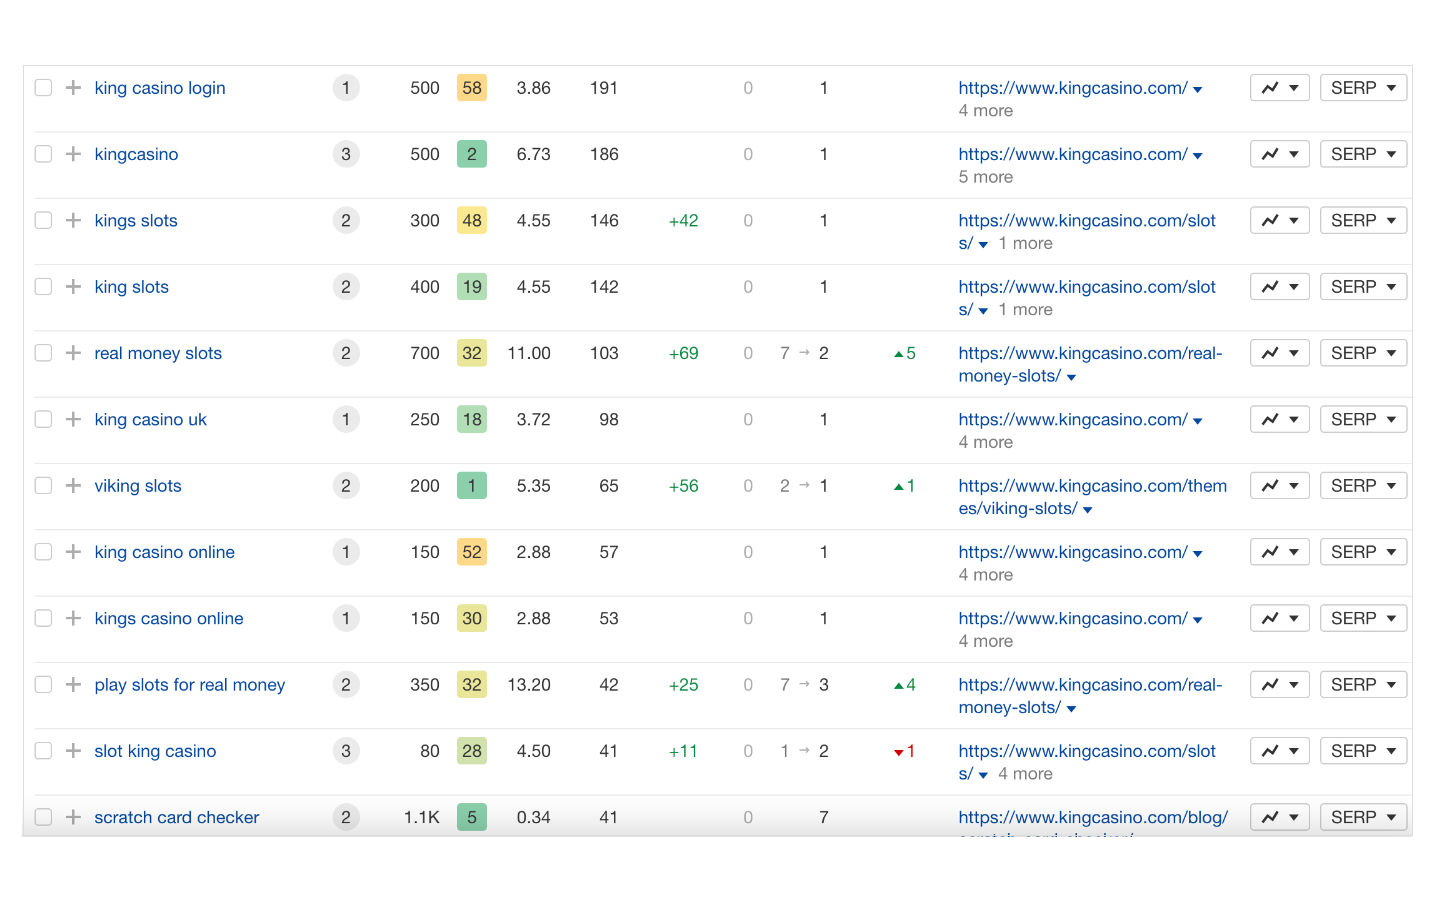
Task: Open the 'king casino uk' keyword link
Action: (x=150, y=419)
